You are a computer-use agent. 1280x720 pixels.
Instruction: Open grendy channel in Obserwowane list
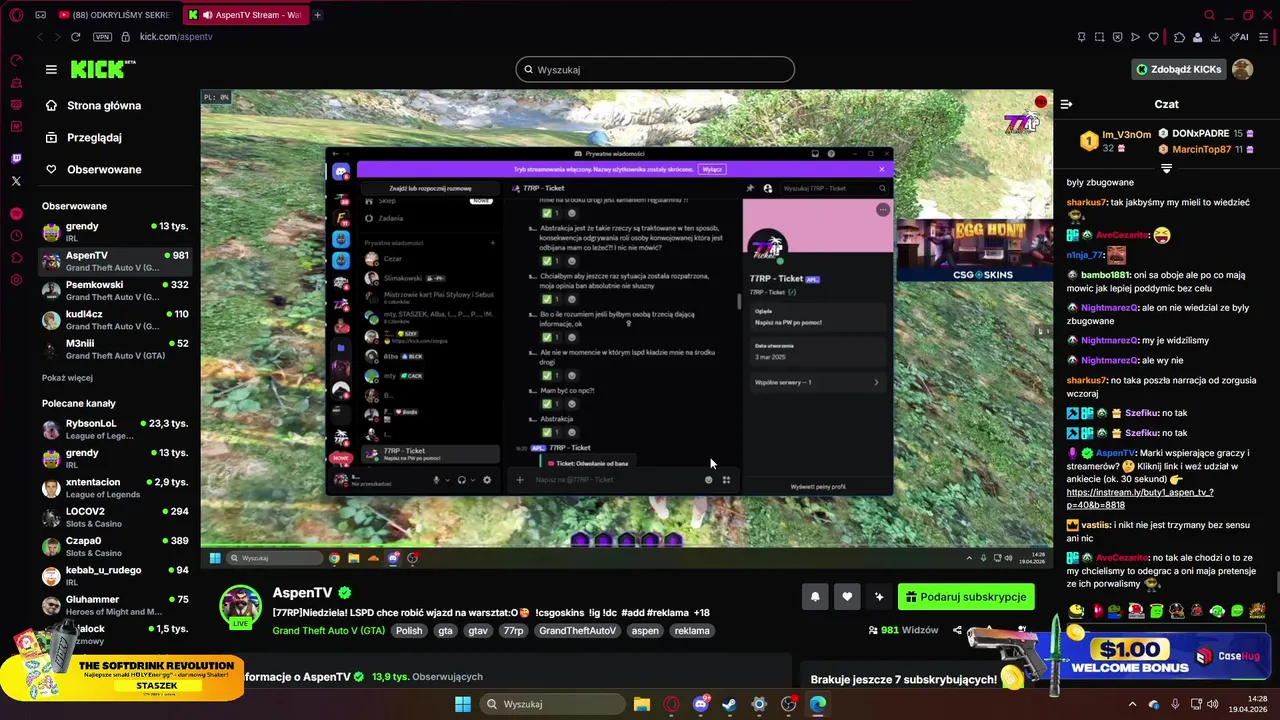coord(116,232)
